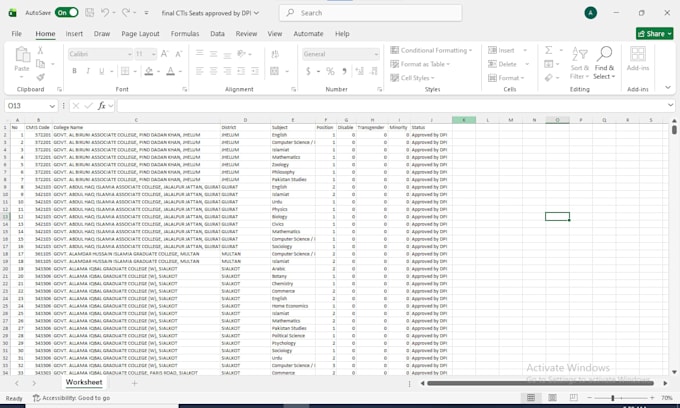Toggle Italic formatting
The height and width of the screenshot is (408, 680).
click(88, 71)
